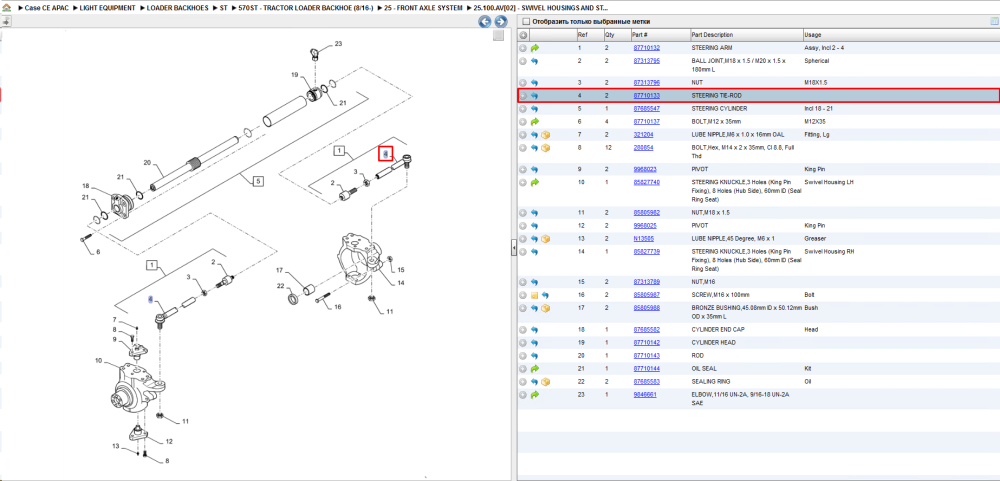Toggle the round select button for STEERING TIE-ROD
The height and width of the screenshot is (481, 1000).
coord(523,96)
